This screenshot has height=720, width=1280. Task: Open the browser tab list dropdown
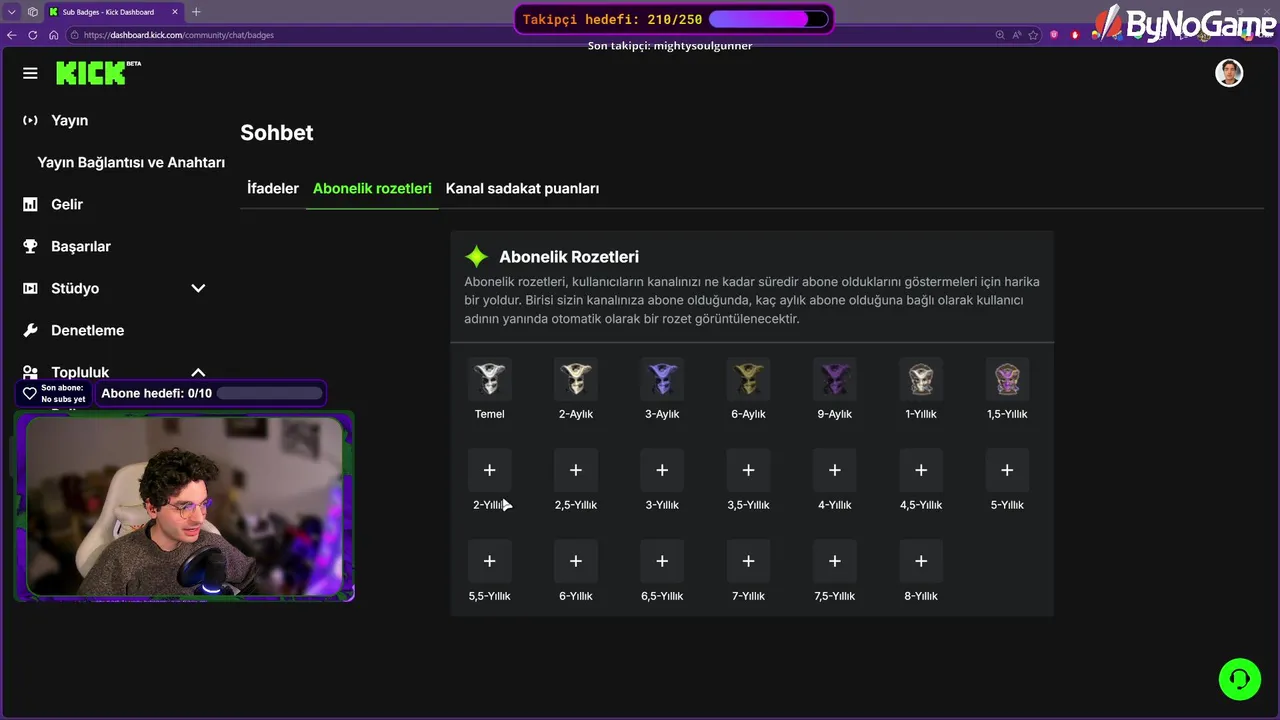coord(11,12)
